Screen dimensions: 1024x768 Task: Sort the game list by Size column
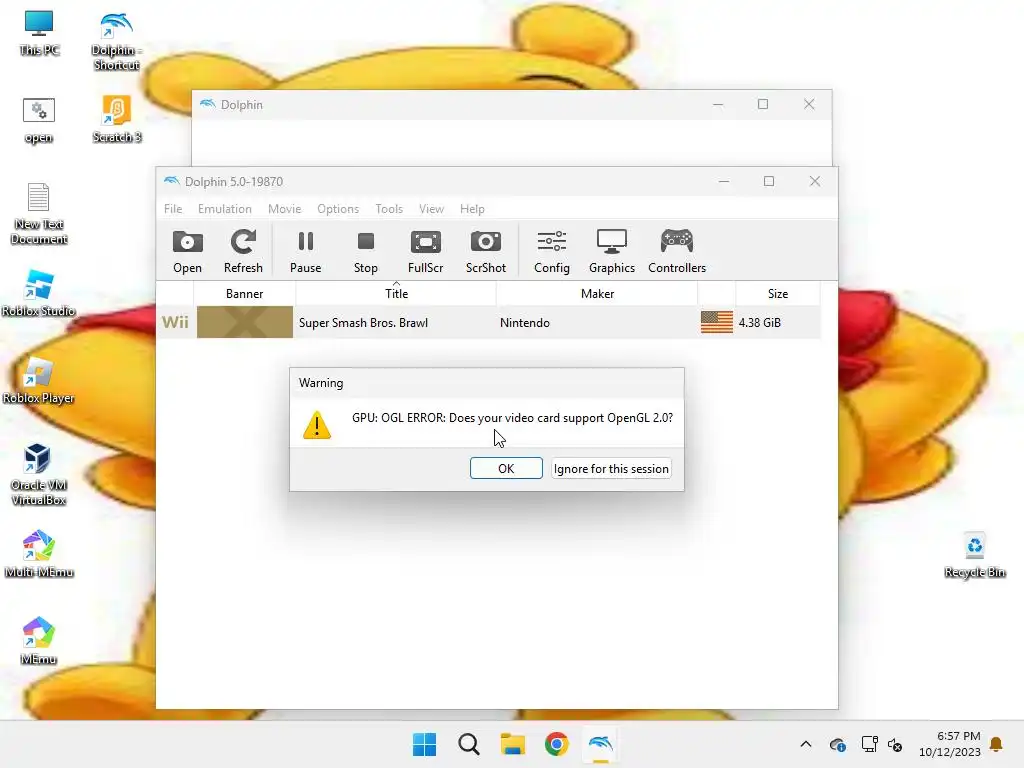(x=778, y=293)
